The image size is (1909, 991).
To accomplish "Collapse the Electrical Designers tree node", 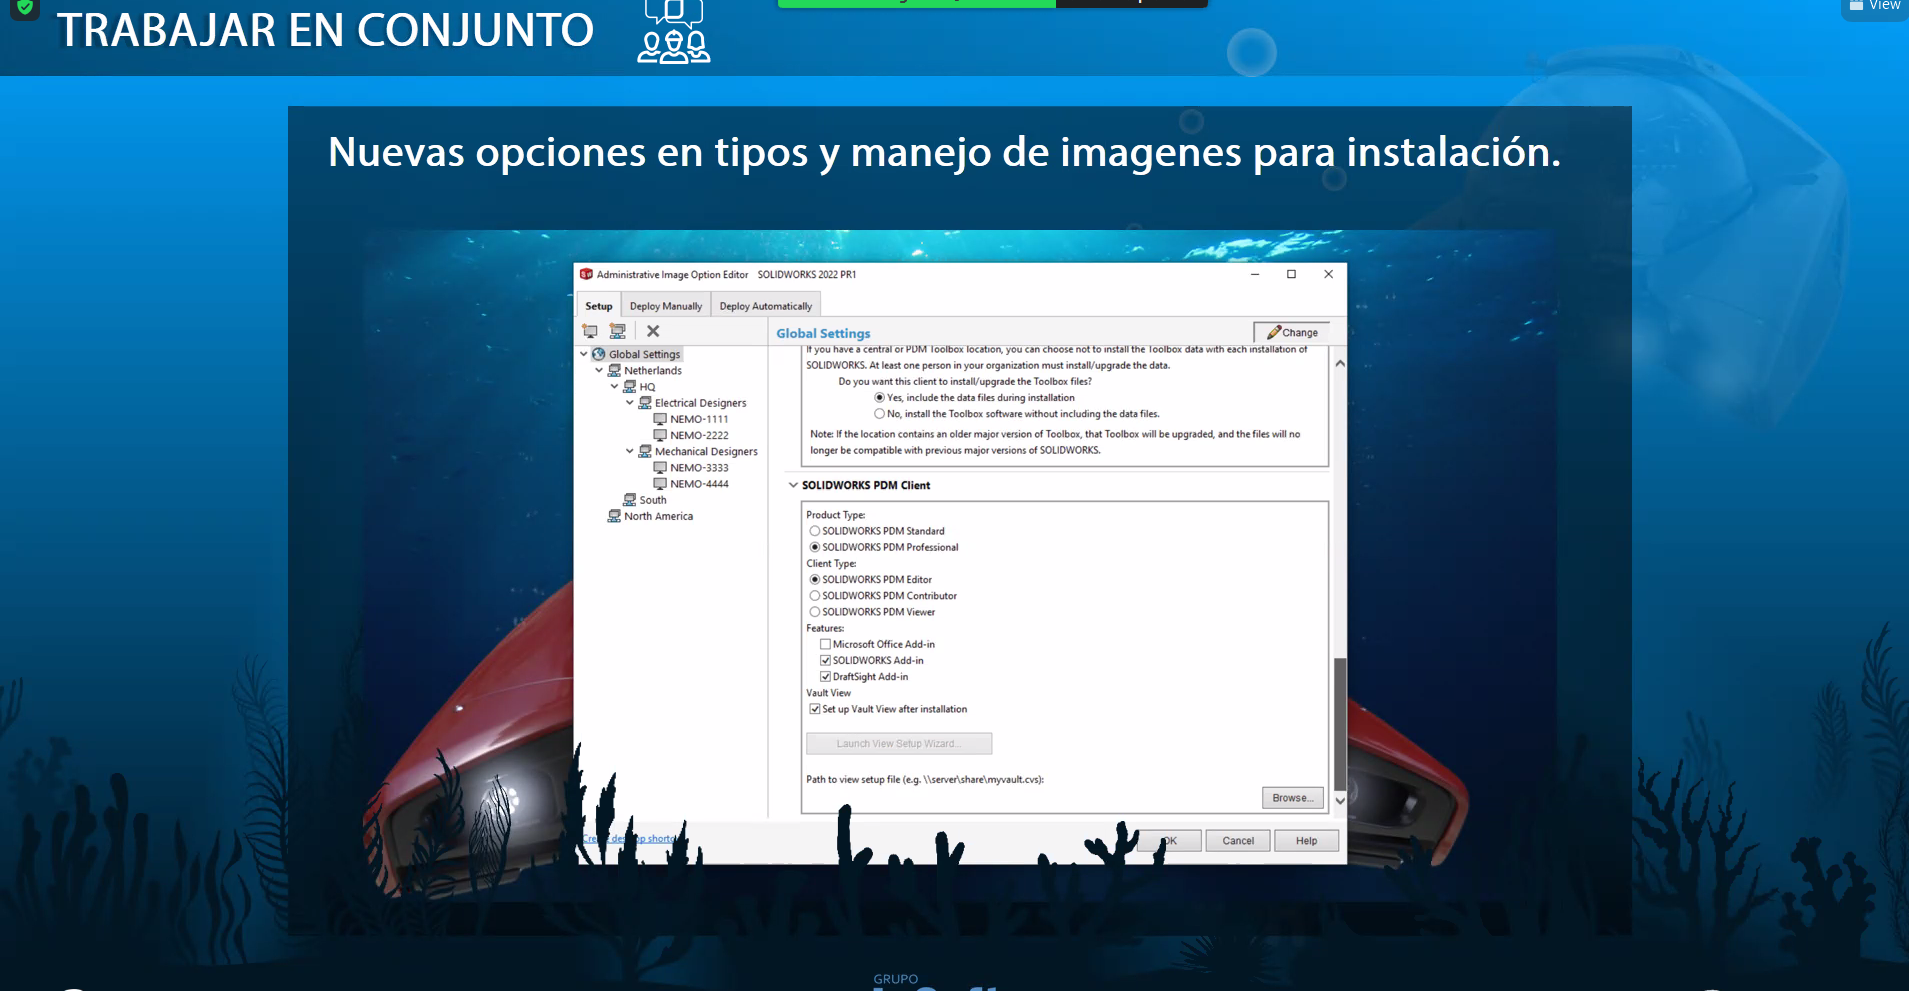I will 630,403.
